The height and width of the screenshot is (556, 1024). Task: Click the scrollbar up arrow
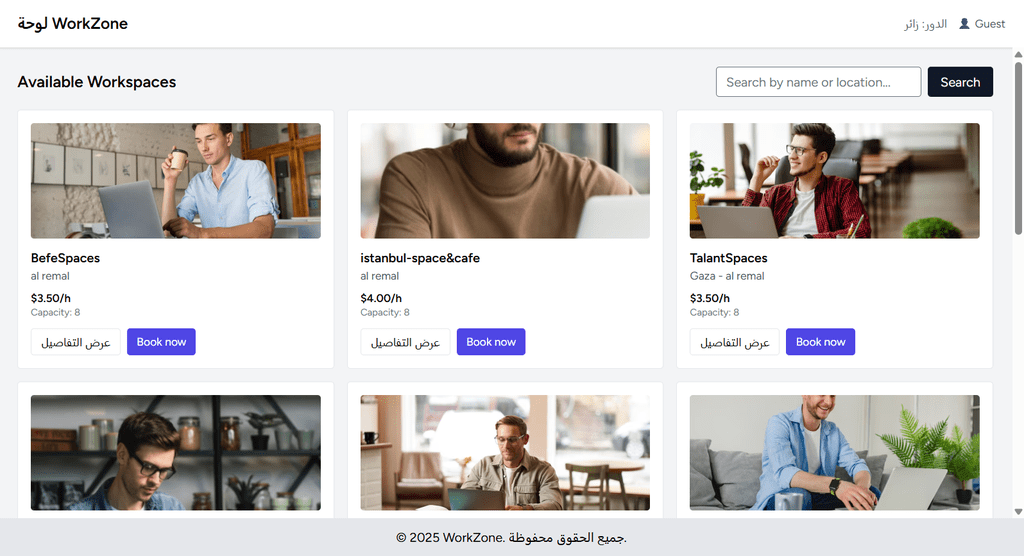click(1018, 55)
